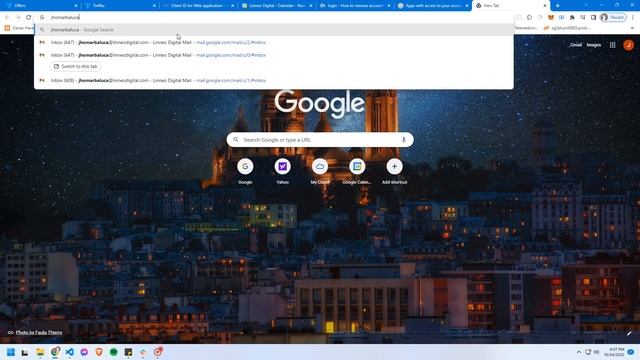Open the Google Calendar shortcut tile
640x360 pixels.
coord(357,171)
